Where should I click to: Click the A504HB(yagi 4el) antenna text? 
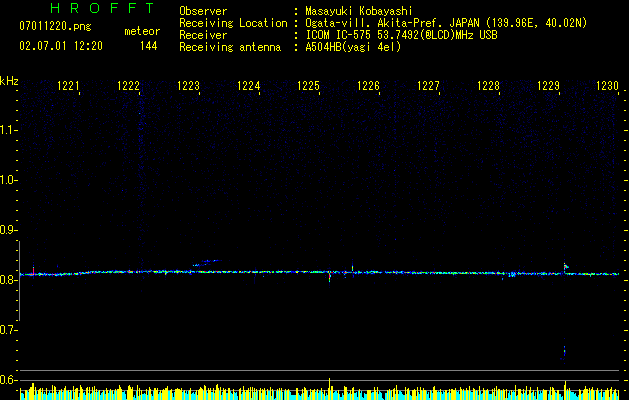353,47
